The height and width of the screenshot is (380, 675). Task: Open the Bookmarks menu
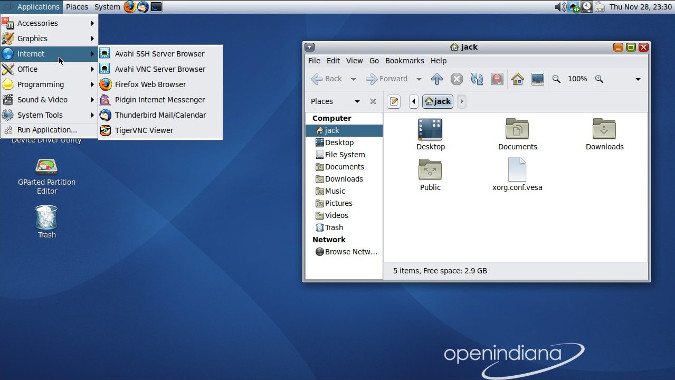405,61
